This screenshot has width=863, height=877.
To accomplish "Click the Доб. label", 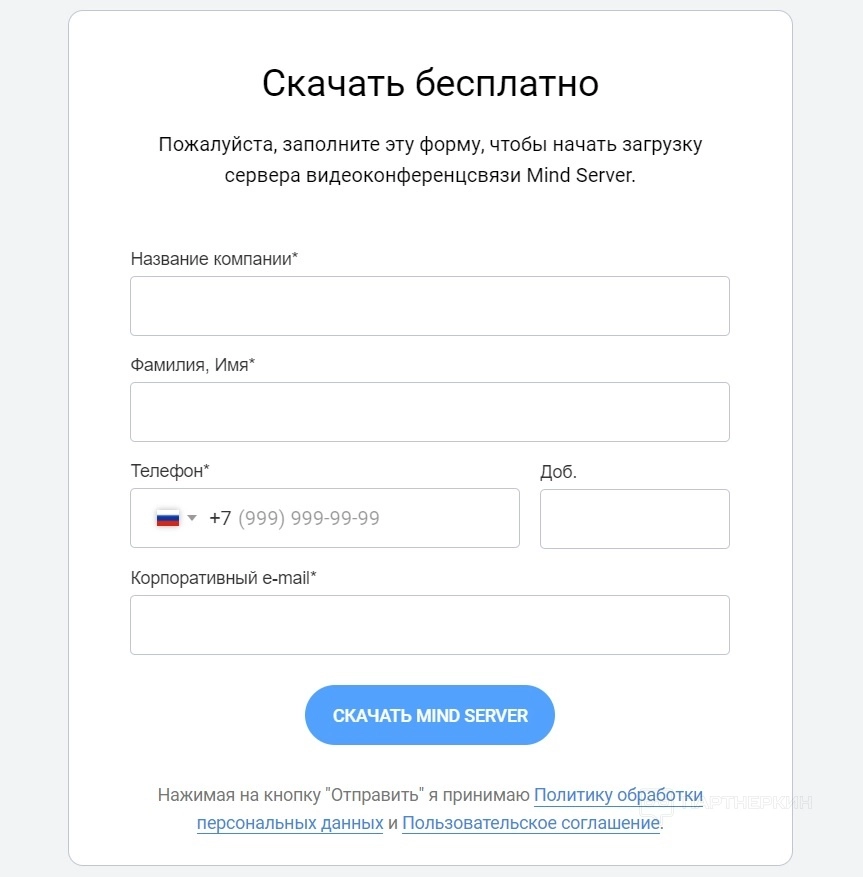I will (558, 472).
